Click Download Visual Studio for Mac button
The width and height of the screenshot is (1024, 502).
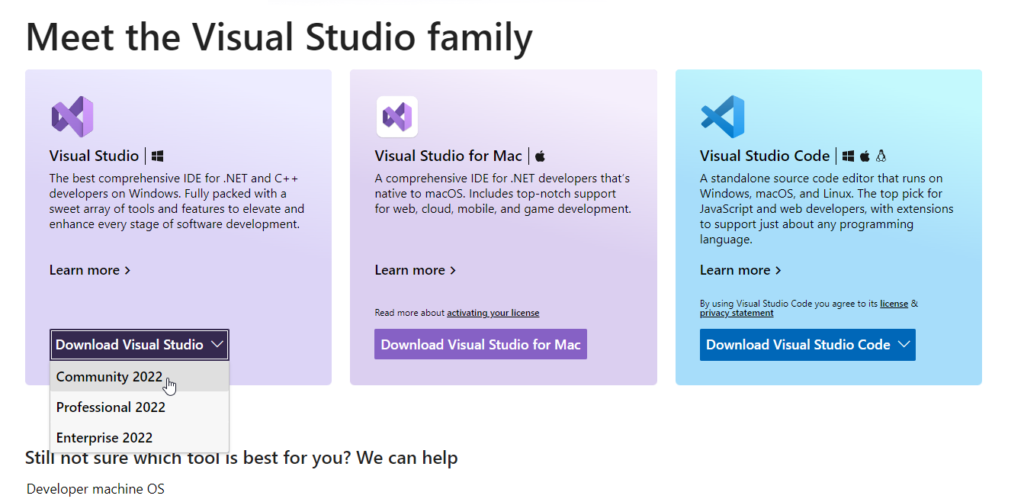pyautogui.click(x=481, y=344)
